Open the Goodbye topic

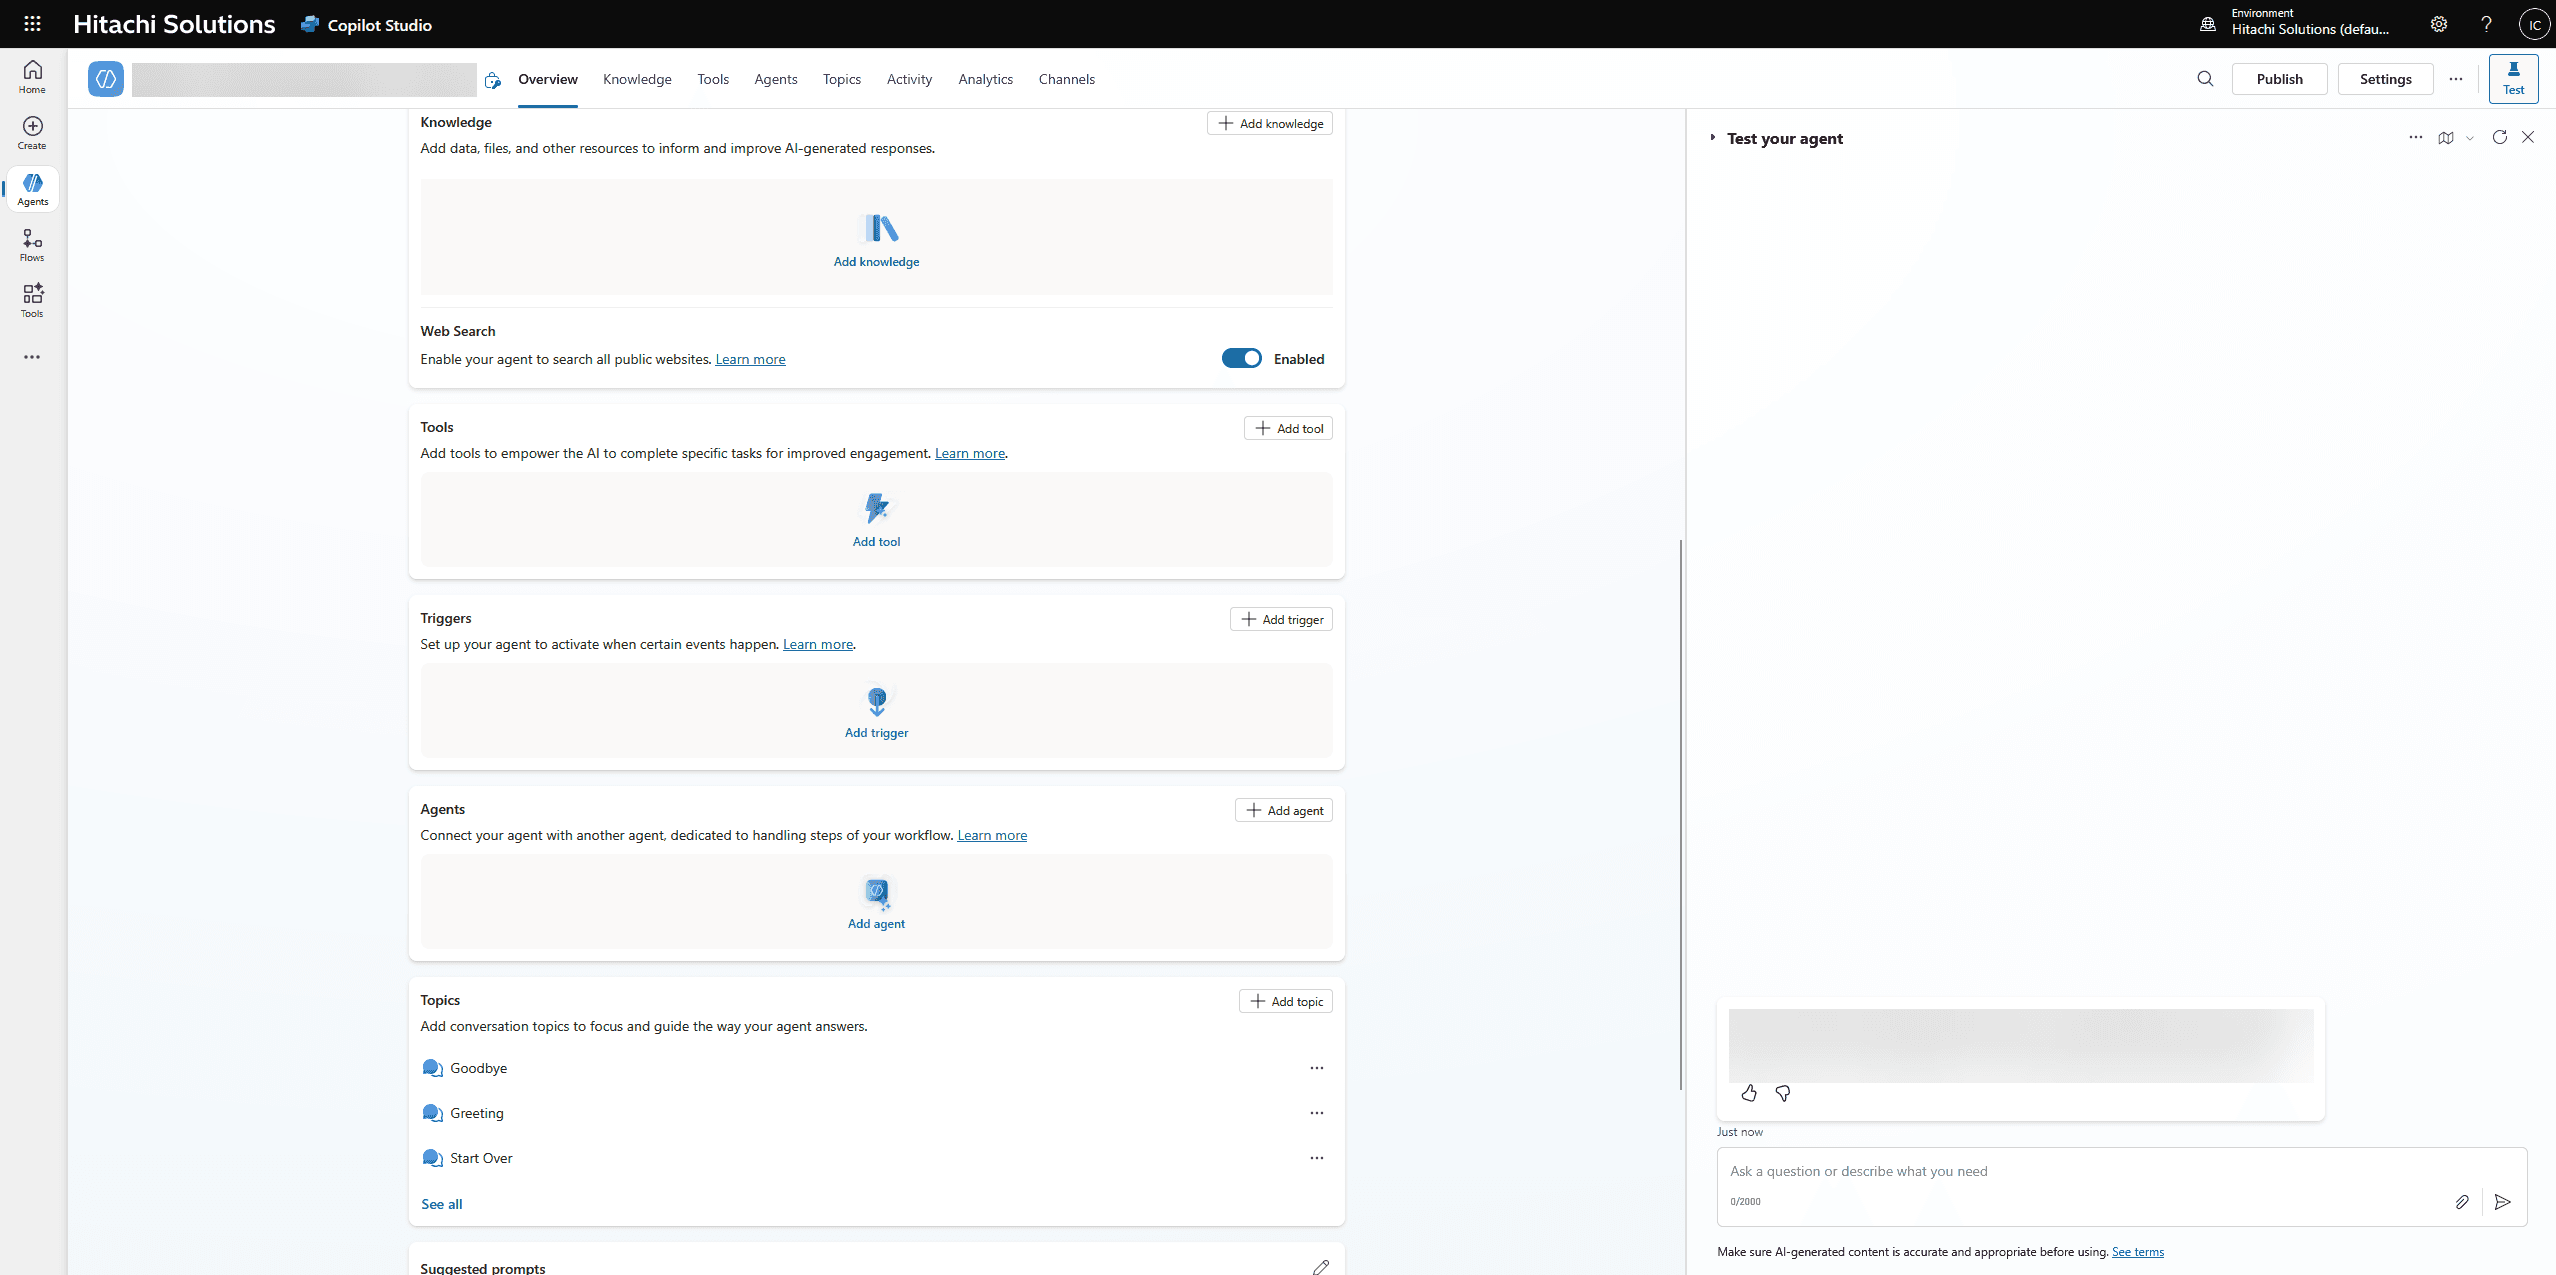[x=478, y=1068]
